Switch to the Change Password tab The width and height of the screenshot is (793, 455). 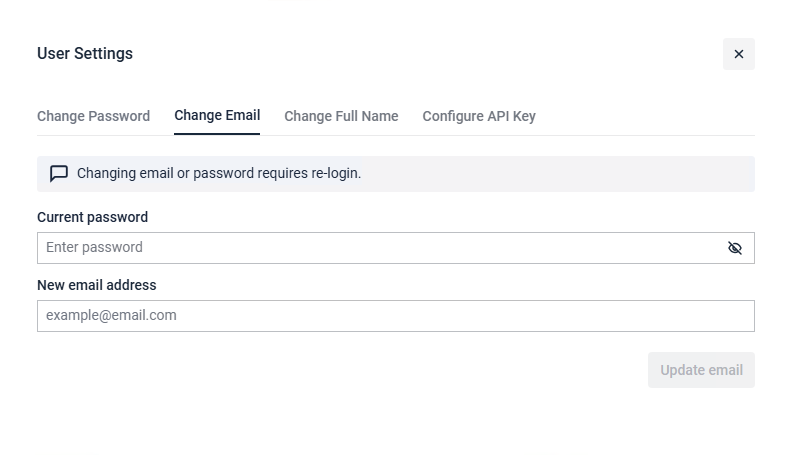[93, 116]
